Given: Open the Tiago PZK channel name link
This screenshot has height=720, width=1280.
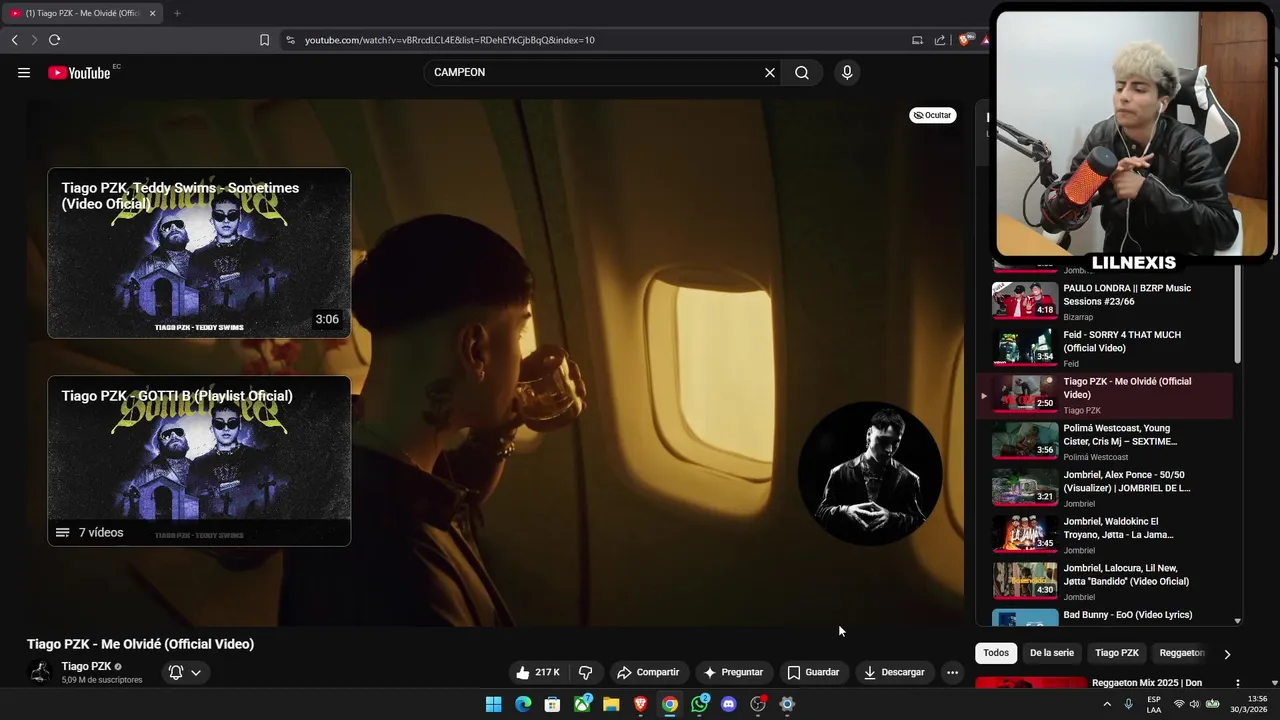Looking at the screenshot, I should pos(86,666).
